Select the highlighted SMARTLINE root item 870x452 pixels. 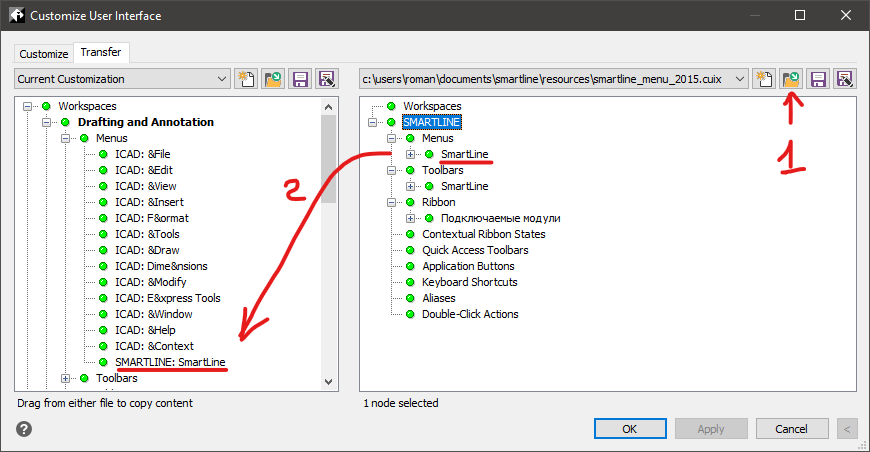point(432,122)
